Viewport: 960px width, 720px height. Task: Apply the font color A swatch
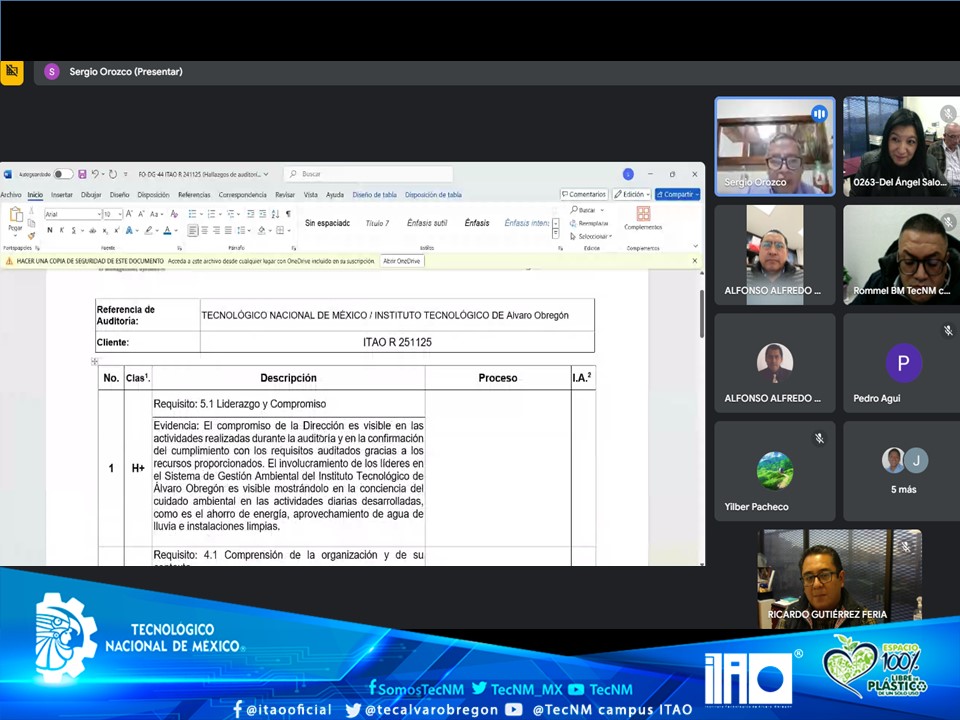click(167, 230)
